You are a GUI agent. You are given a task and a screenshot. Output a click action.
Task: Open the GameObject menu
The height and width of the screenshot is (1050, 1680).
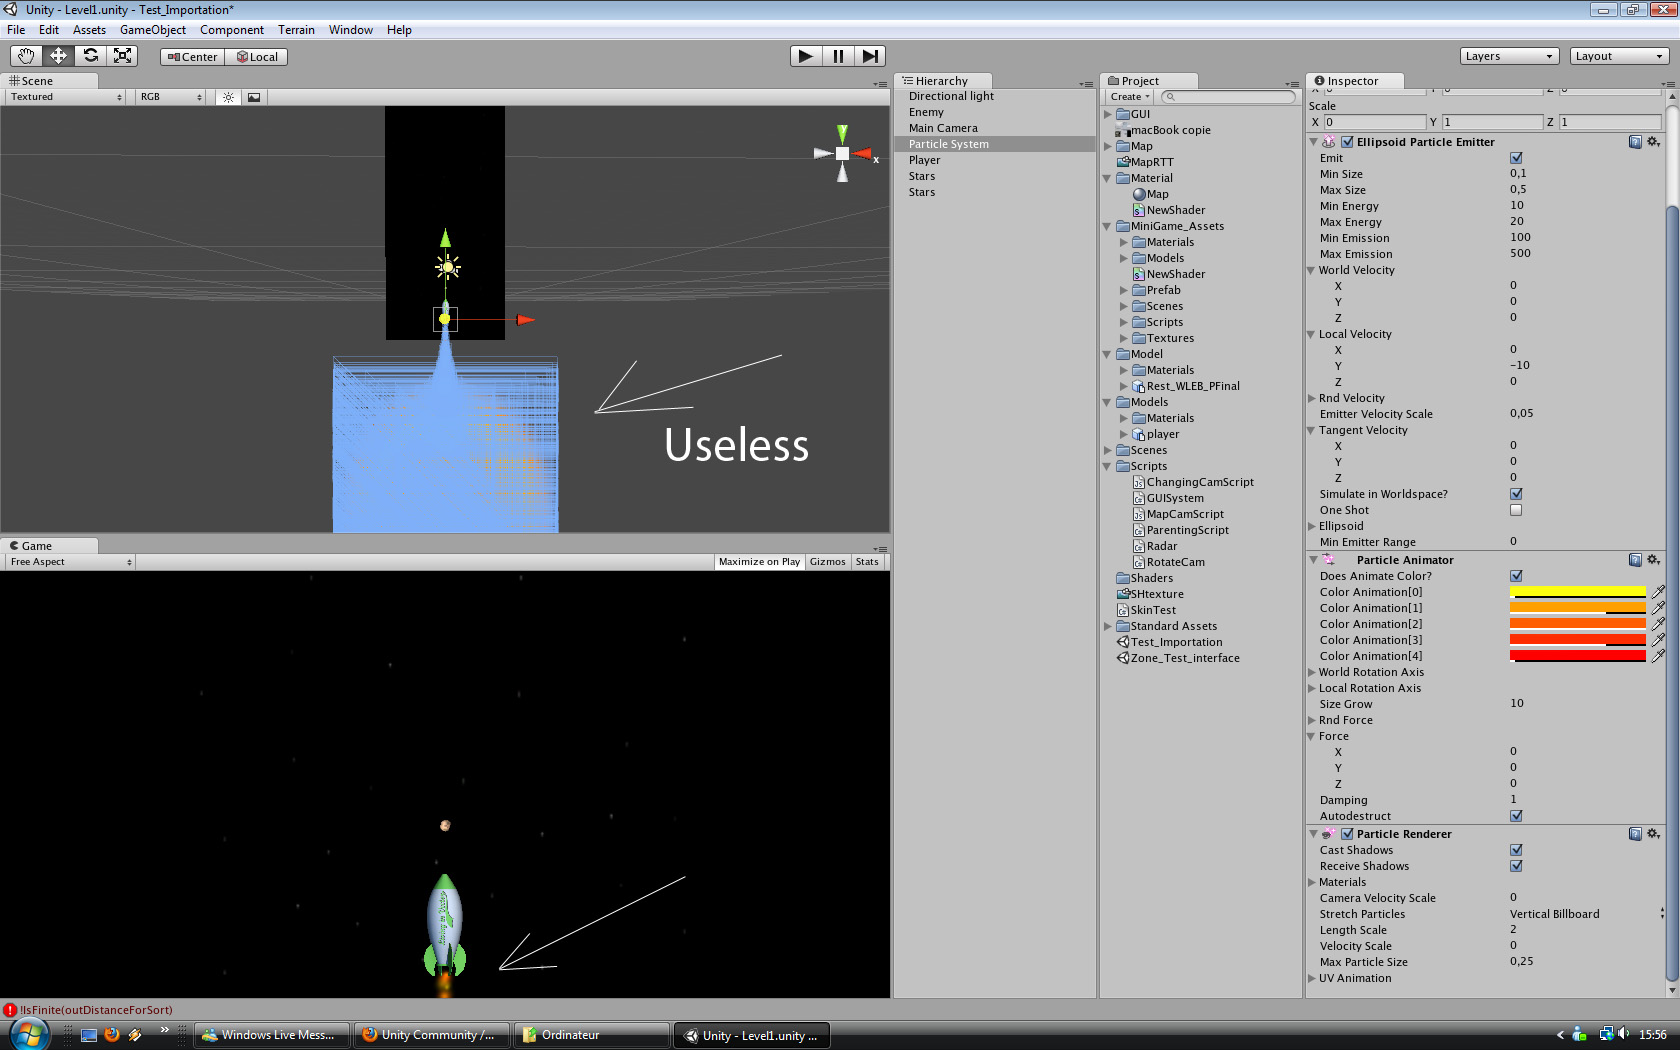(152, 29)
